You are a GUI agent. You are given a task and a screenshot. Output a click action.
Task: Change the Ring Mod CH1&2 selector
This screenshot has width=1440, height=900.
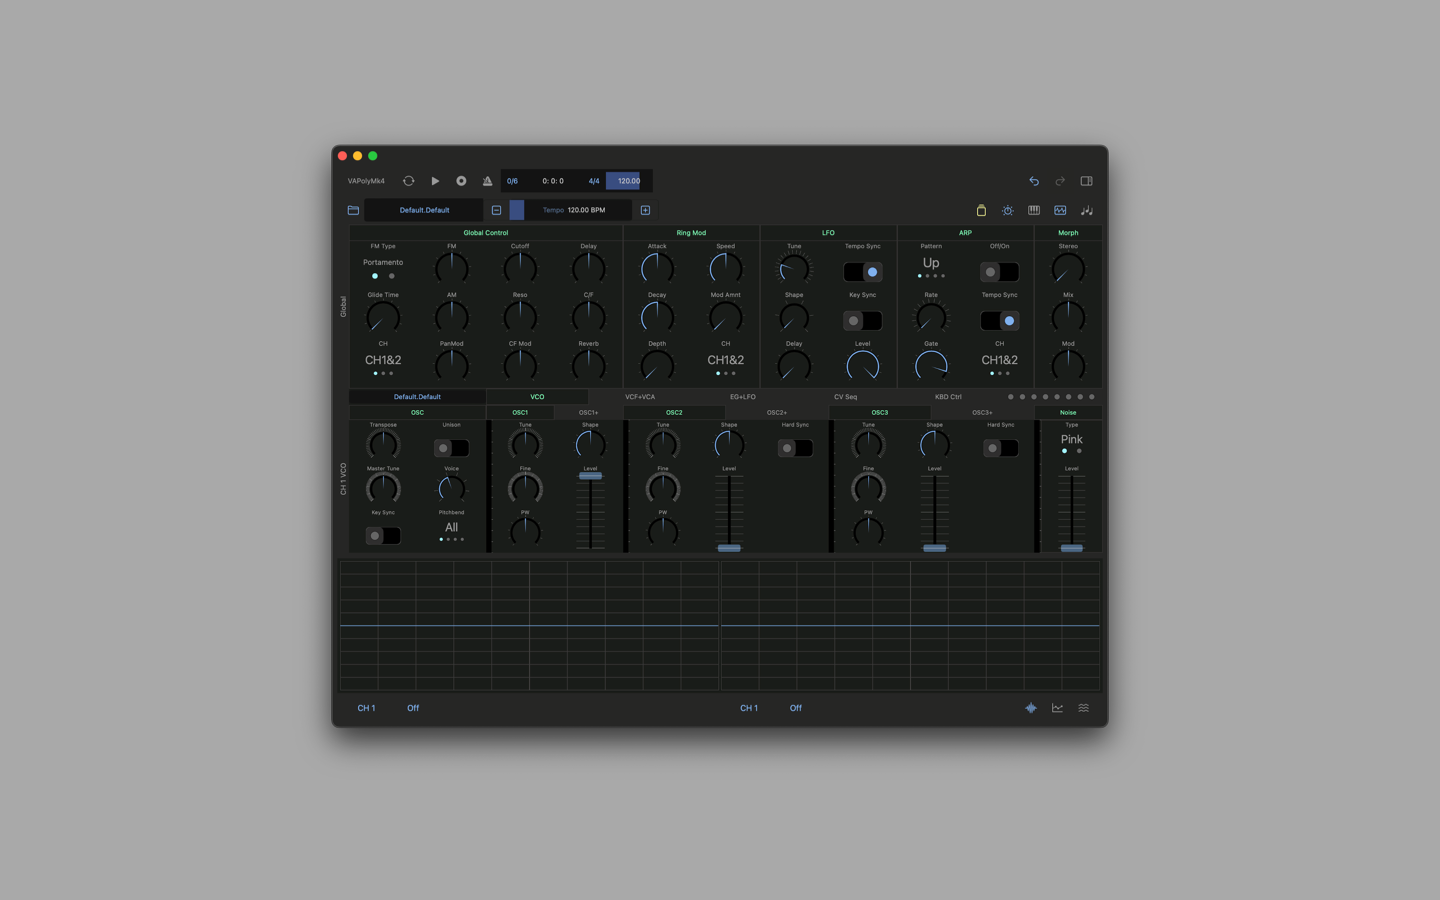725,360
